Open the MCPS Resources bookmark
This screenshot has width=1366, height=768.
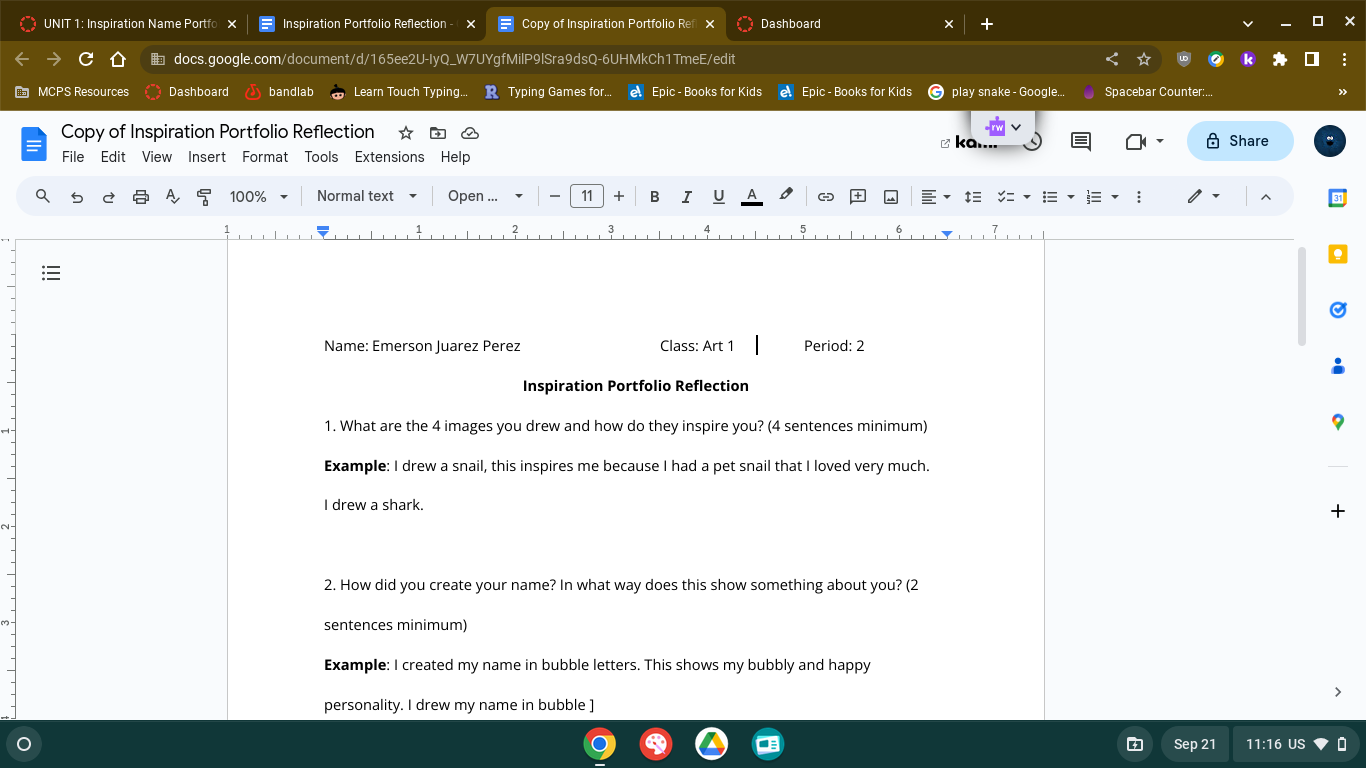tap(73, 92)
